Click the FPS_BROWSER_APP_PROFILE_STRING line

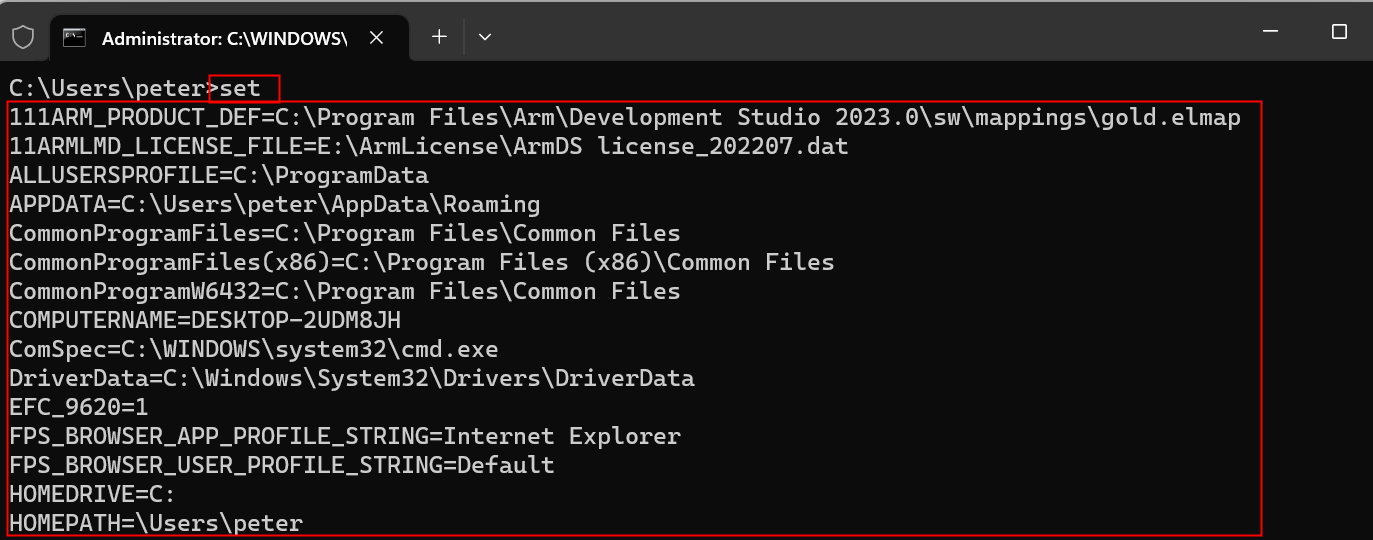344,437
